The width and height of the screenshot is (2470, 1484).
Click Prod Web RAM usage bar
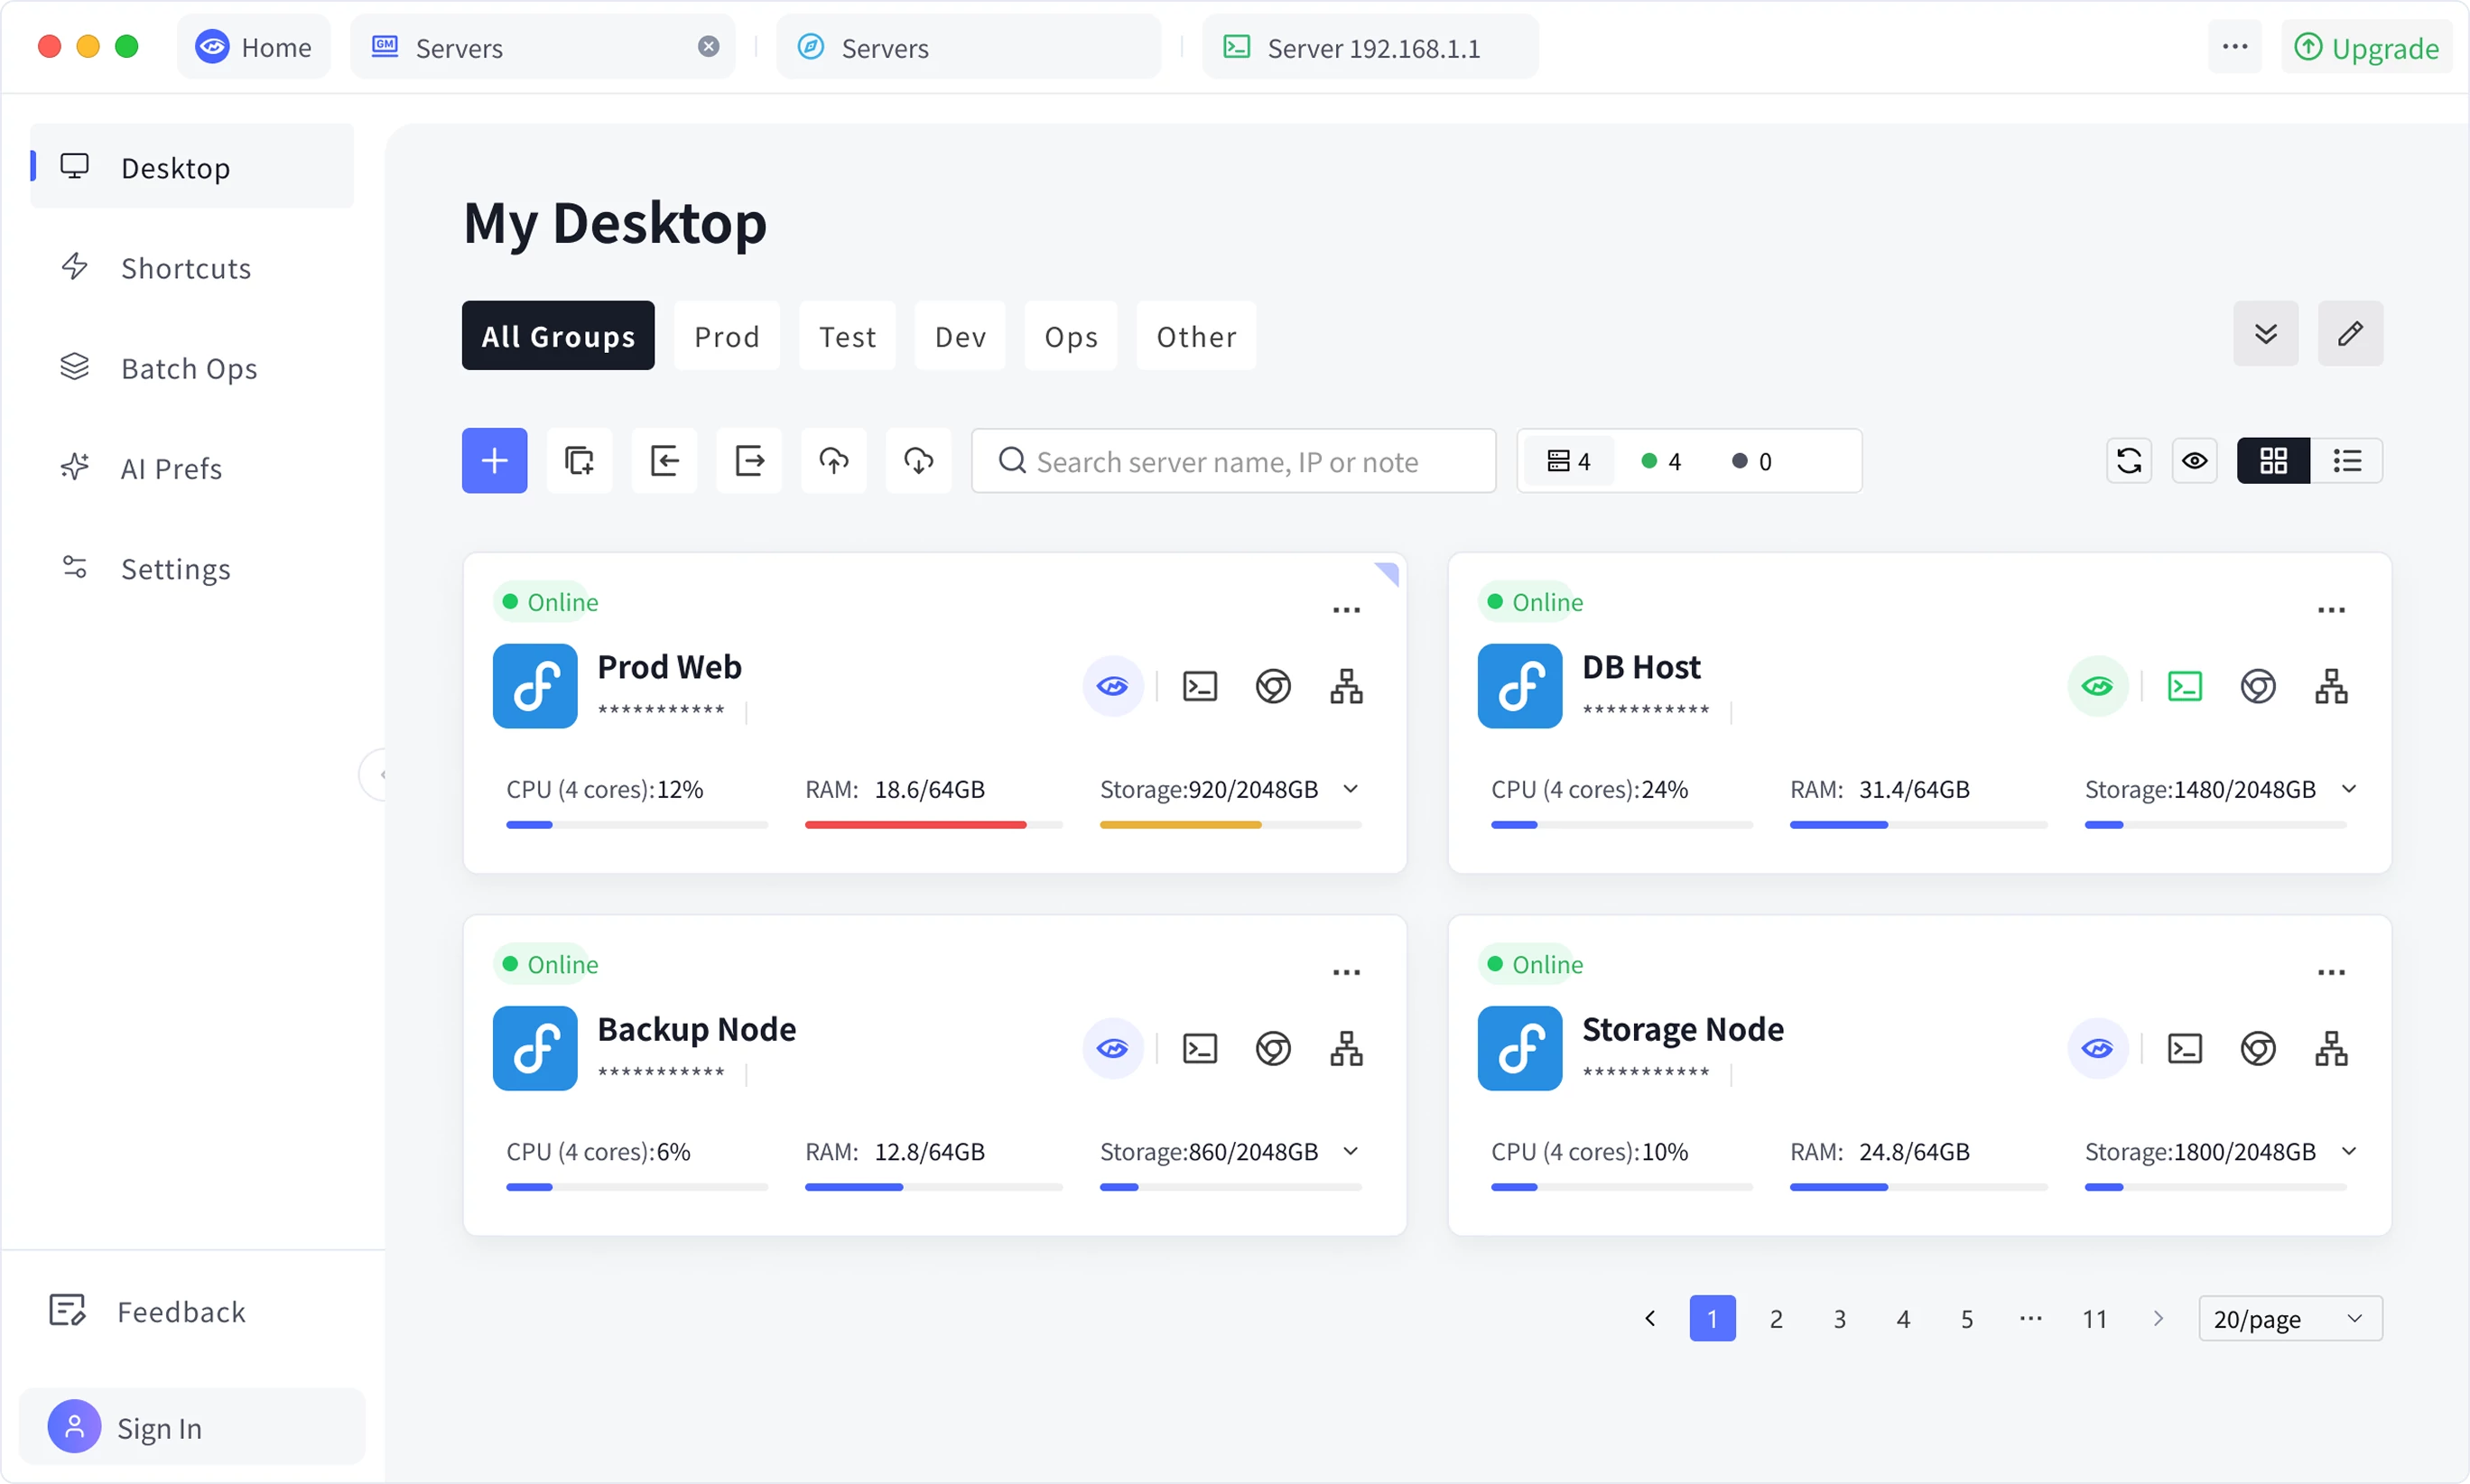point(934,825)
